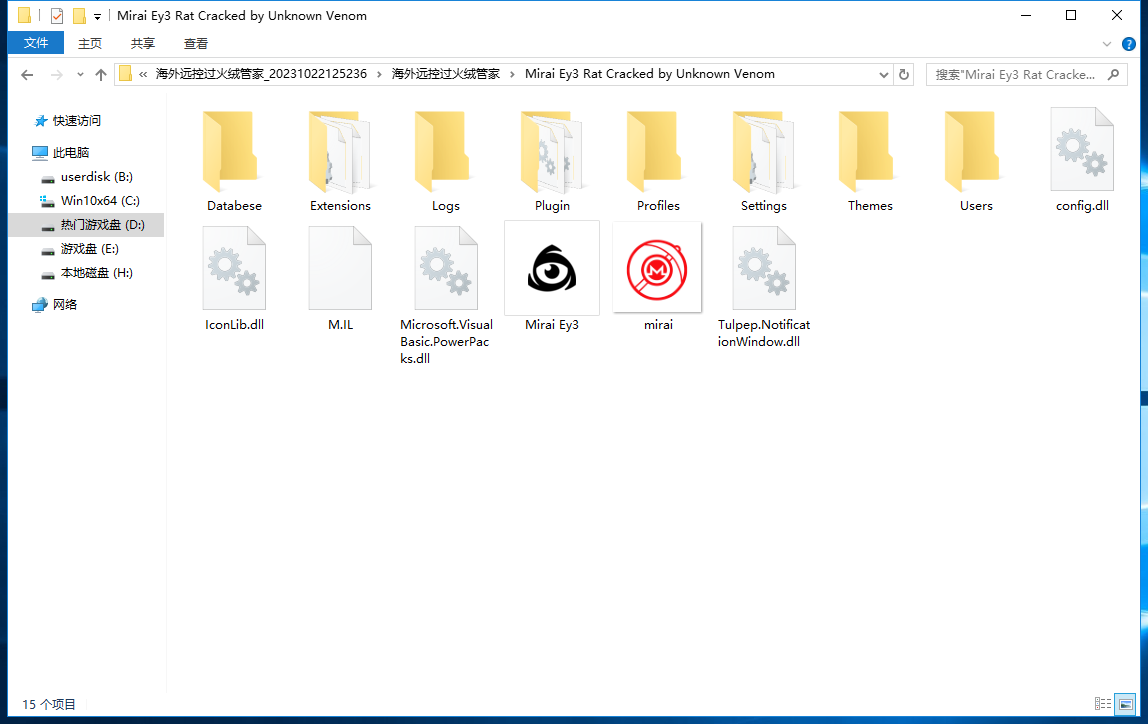Select 网络 in navigation pane
This screenshot has height=724, width=1148.
pyautogui.click(x=64, y=305)
